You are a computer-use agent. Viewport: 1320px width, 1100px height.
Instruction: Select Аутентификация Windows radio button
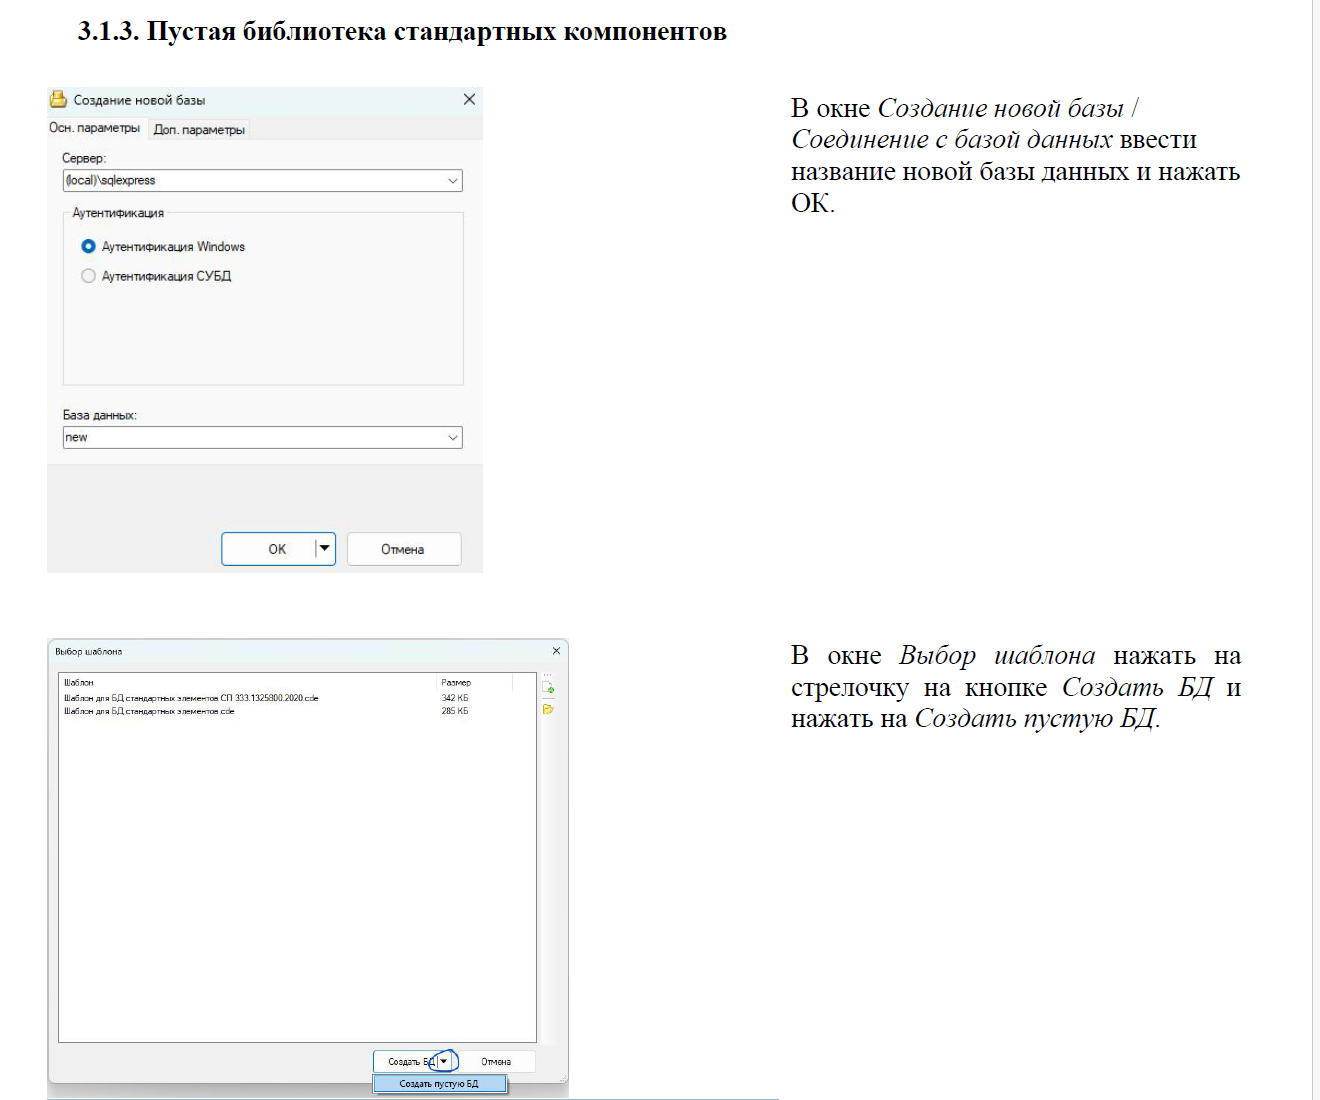pyautogui.click(x=88, y=247)
